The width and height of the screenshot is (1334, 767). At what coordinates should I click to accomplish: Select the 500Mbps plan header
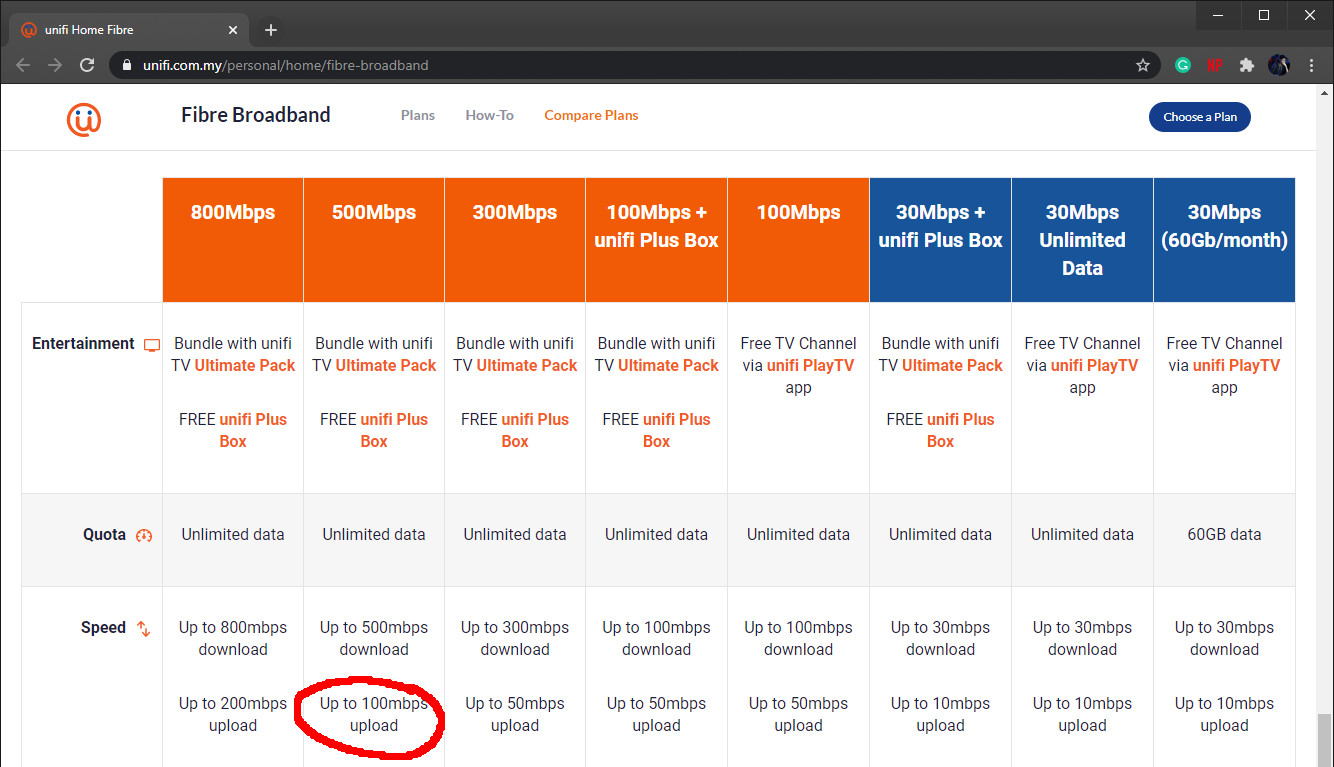click(374, 240)
